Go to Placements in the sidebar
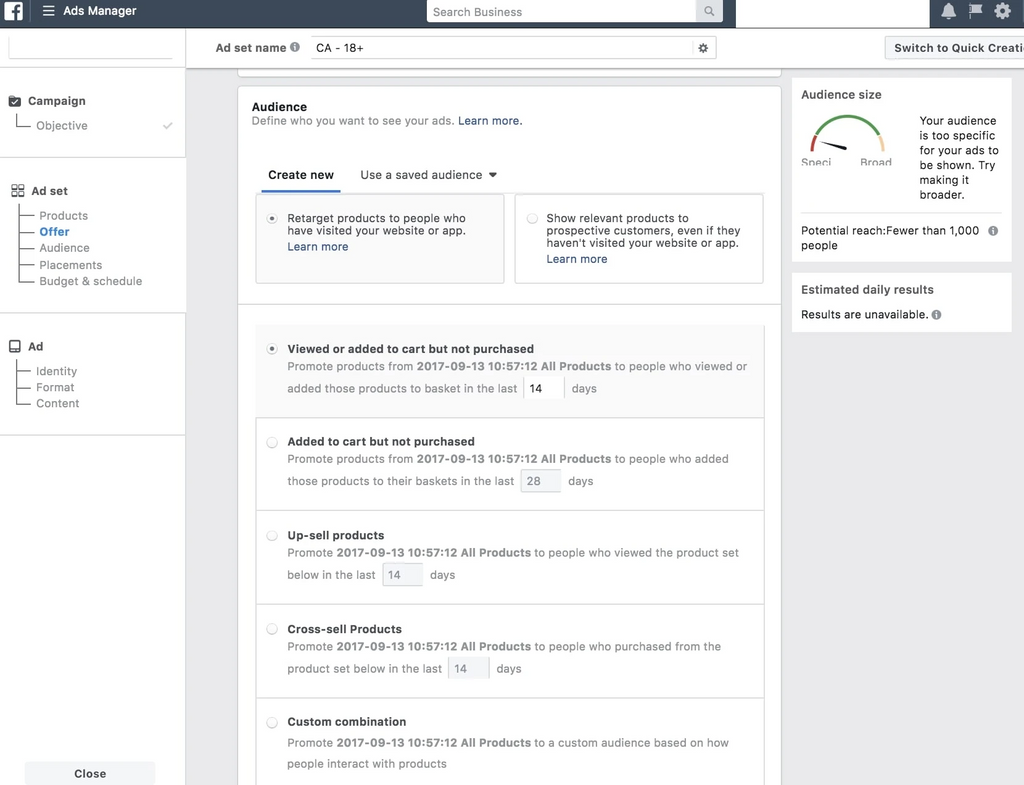1024x785 pixels. [70, 265]
